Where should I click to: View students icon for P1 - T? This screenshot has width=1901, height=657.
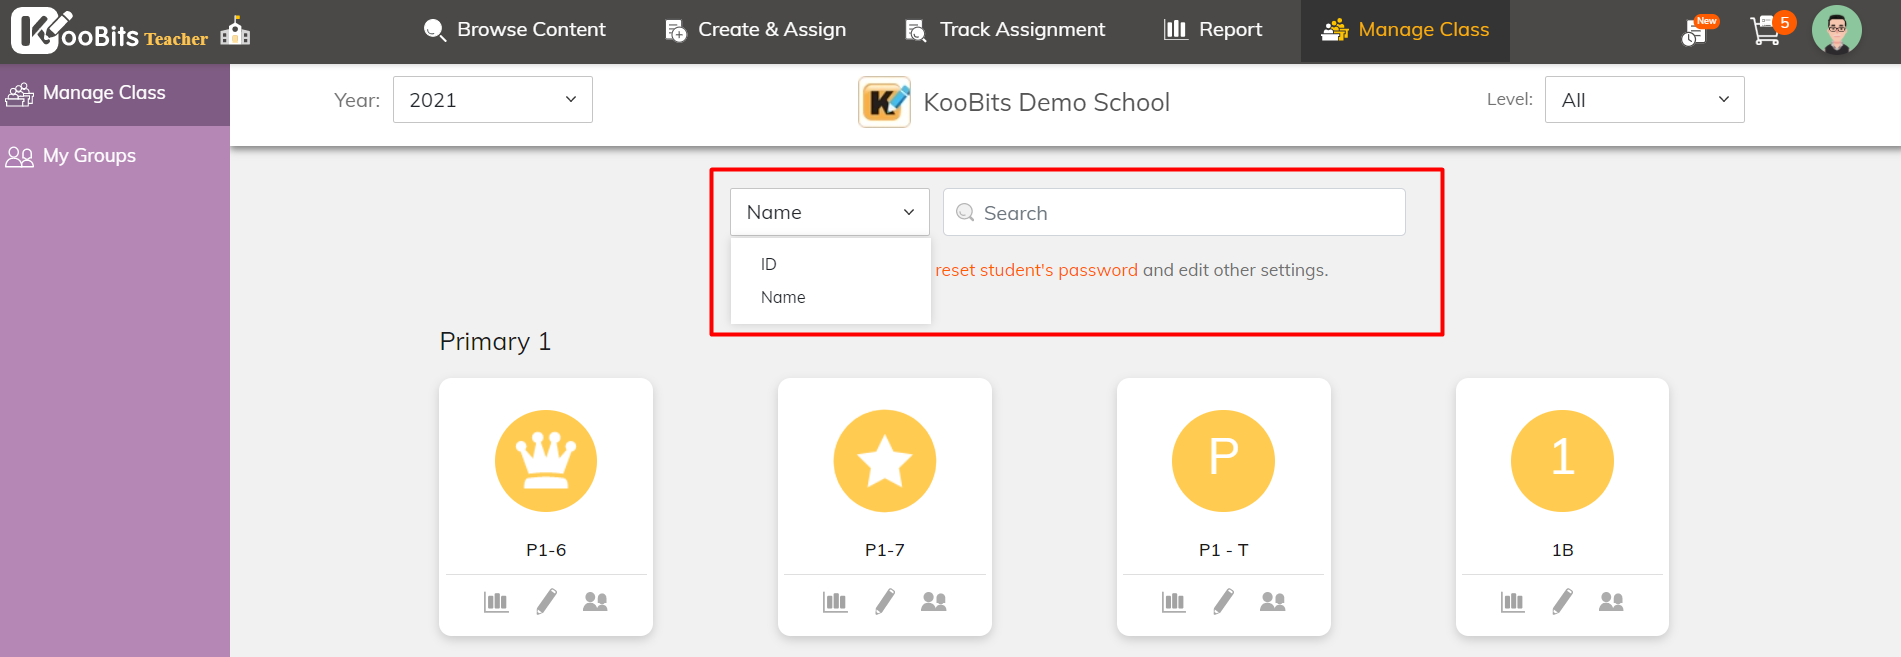[x=1272, y=601]
